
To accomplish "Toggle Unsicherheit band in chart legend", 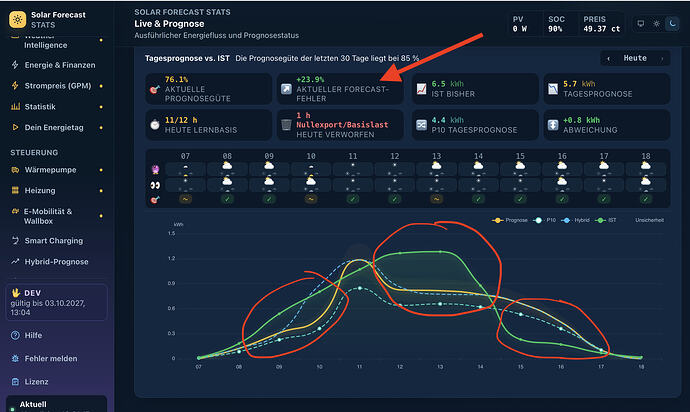I will [650, 220].
